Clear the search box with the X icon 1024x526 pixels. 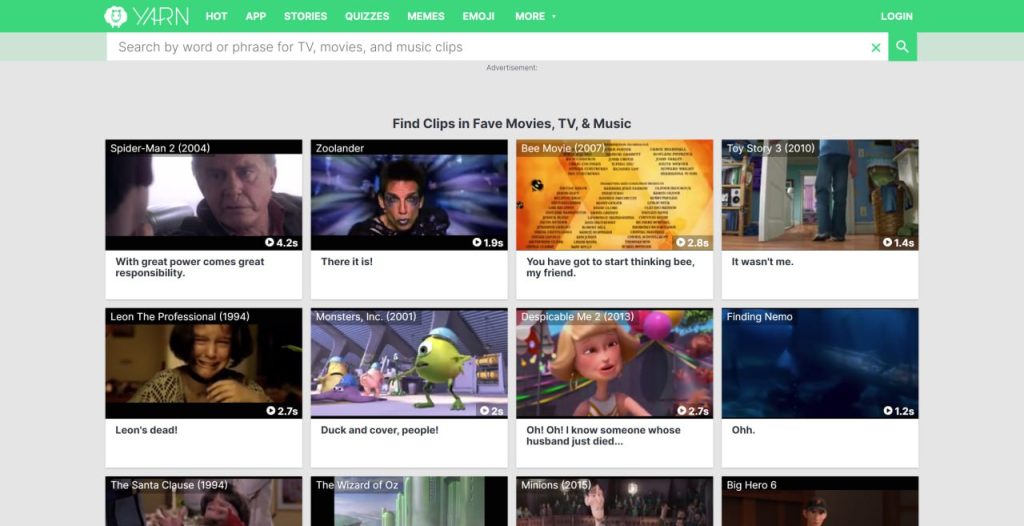[876, 47]
